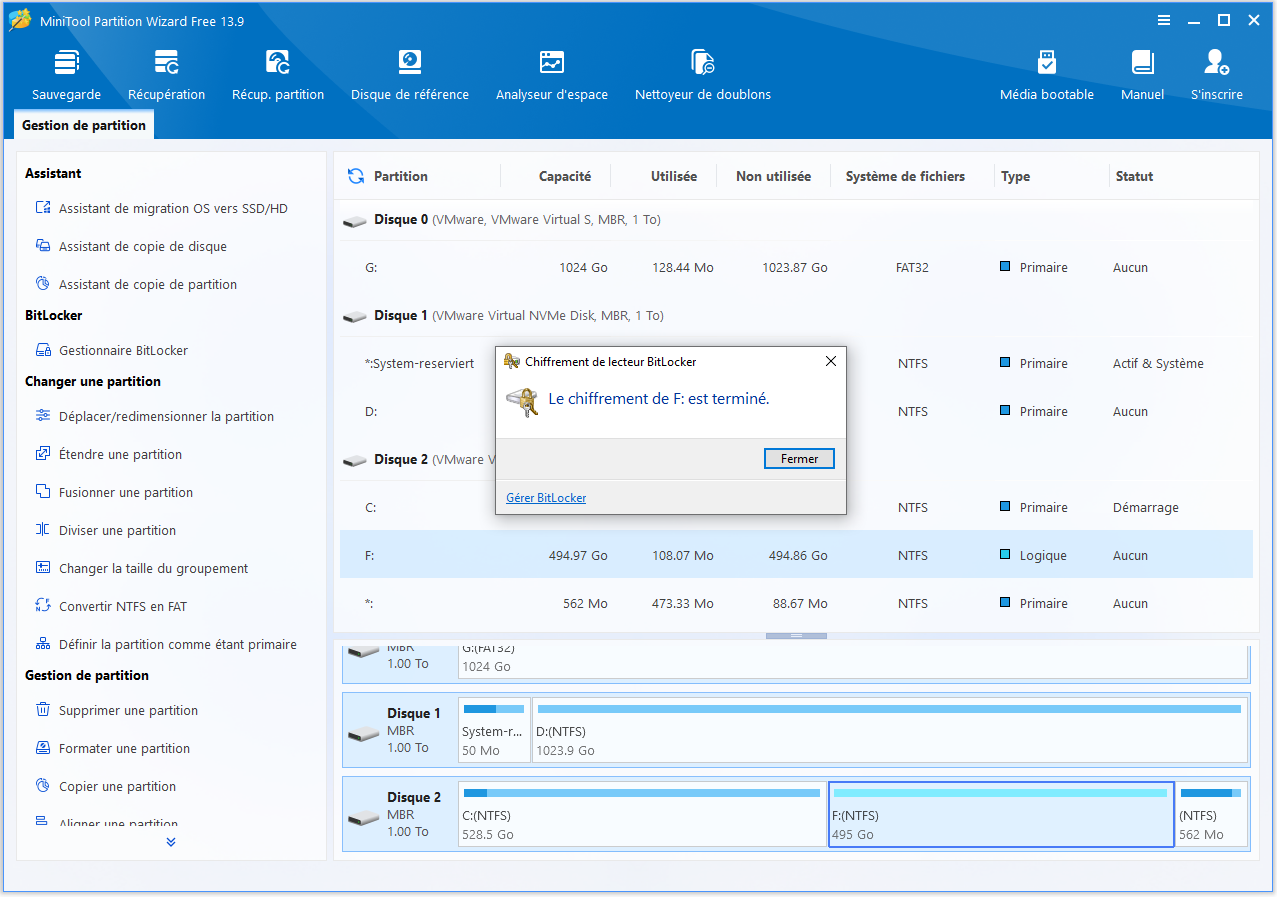Open the hamburger menu in title bar
1277x897 pixels.
(x=1164, y=20)
